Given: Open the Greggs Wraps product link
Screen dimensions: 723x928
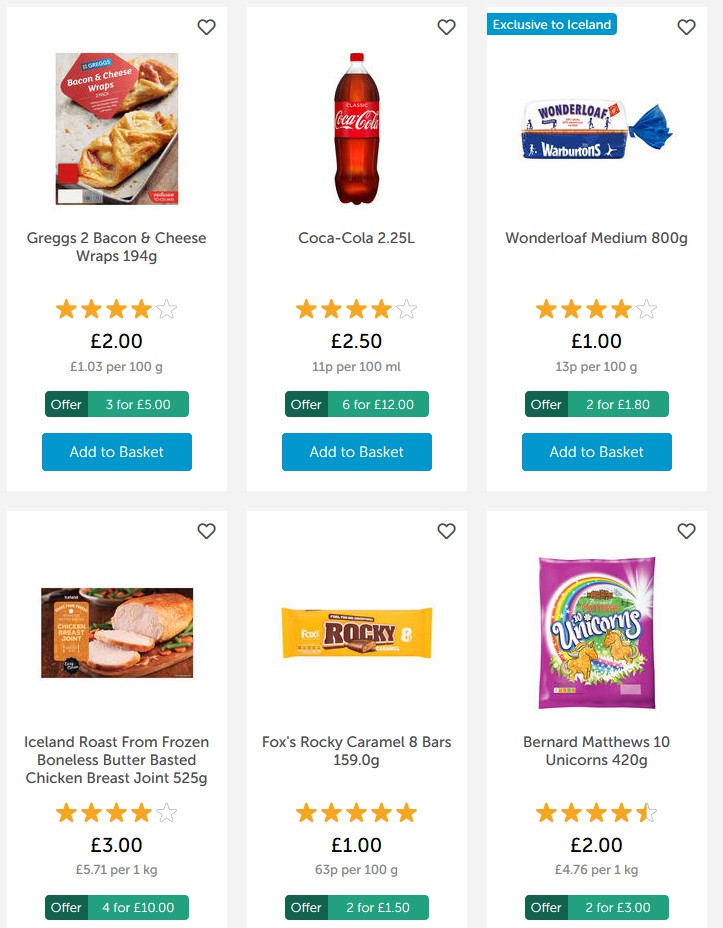Looking at the screenshot, I should point(116,248).
